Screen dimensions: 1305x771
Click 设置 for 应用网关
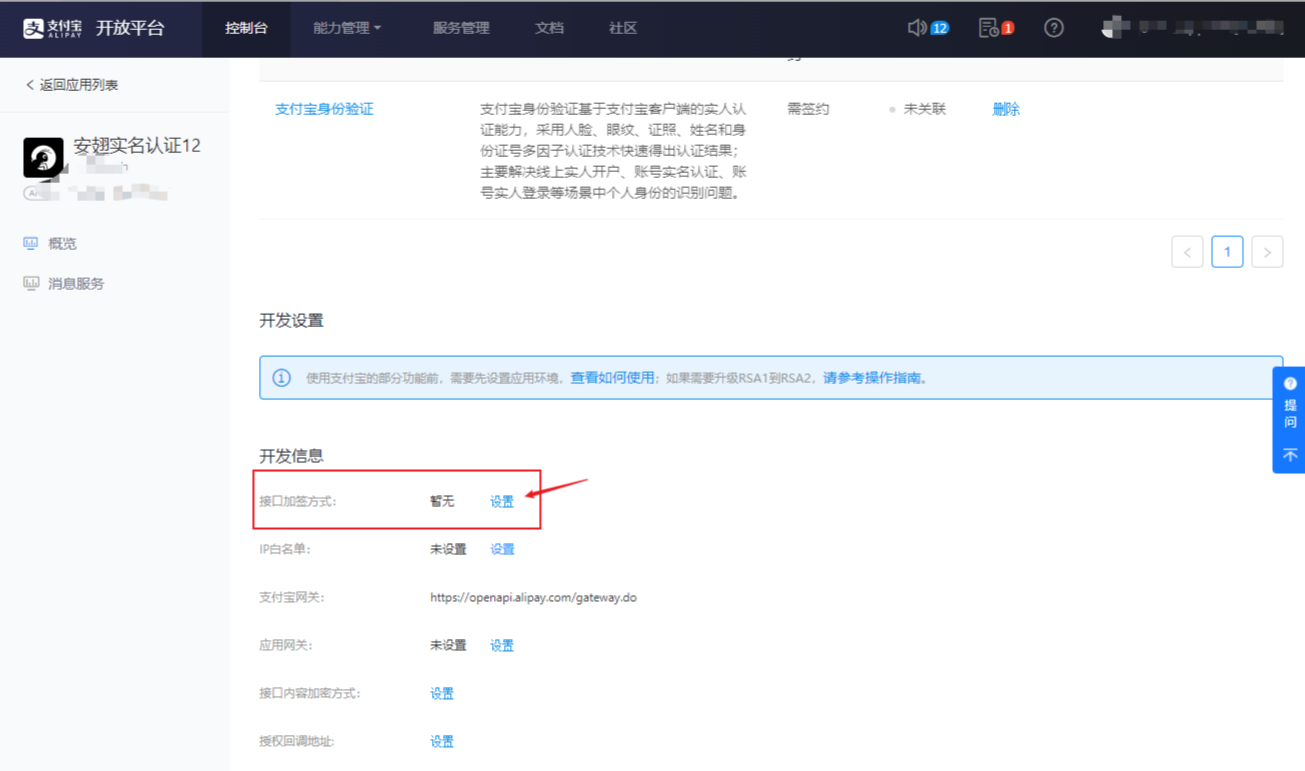click(502, 645)
